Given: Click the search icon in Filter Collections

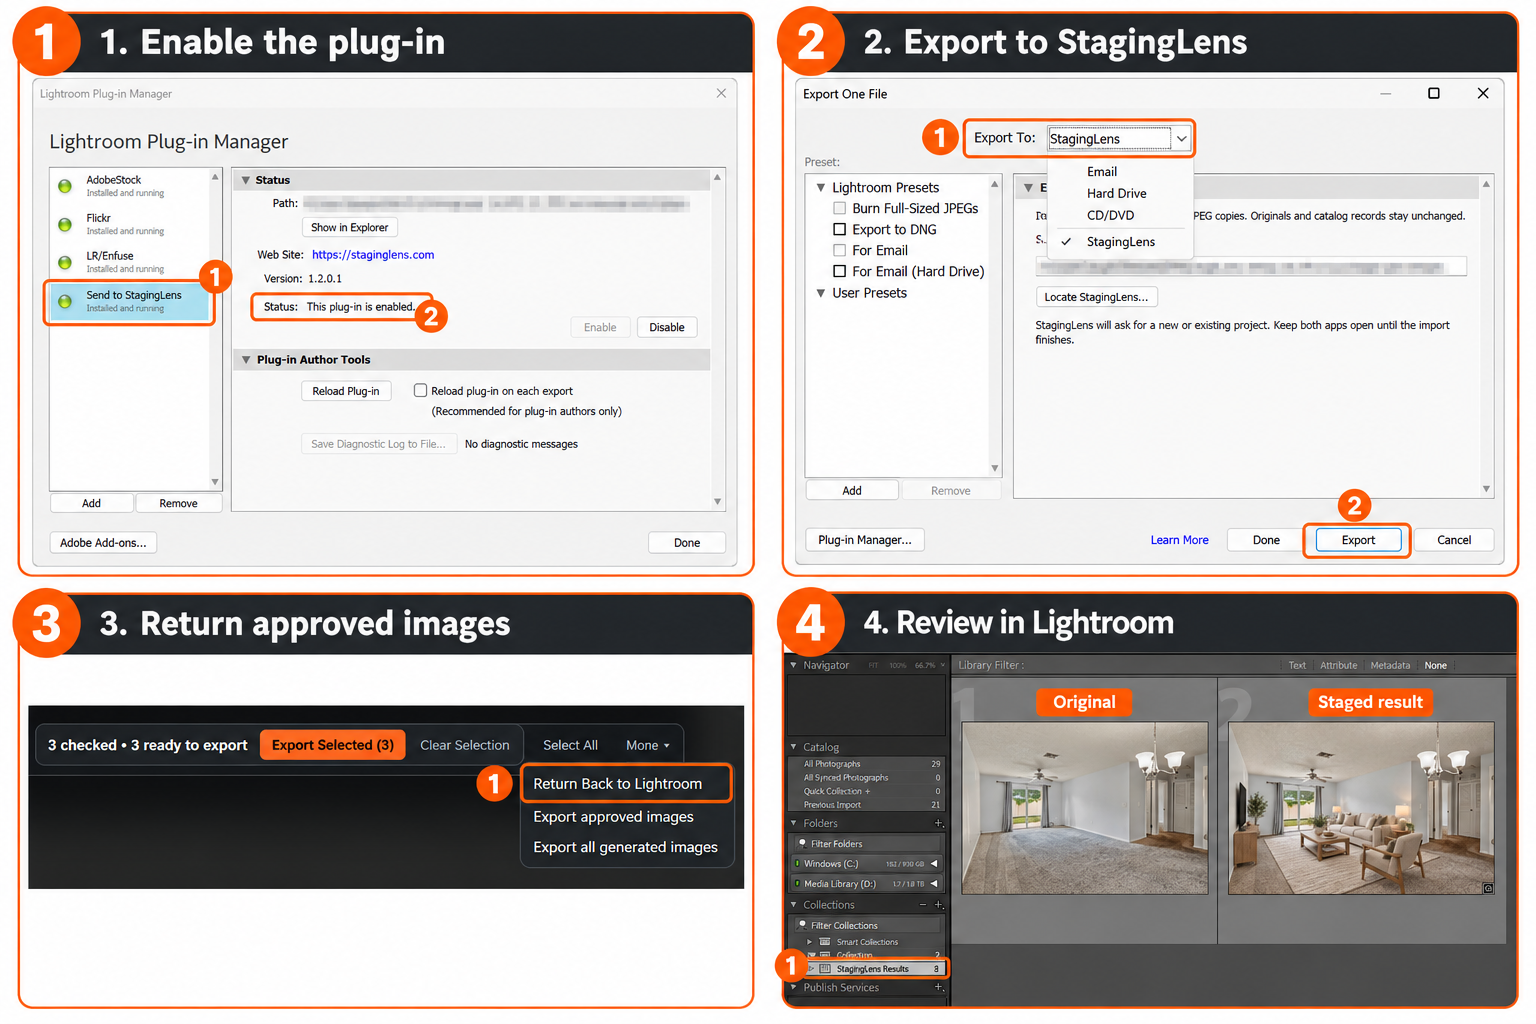Looking at the screenshot, I should click(x=802, y=925).
